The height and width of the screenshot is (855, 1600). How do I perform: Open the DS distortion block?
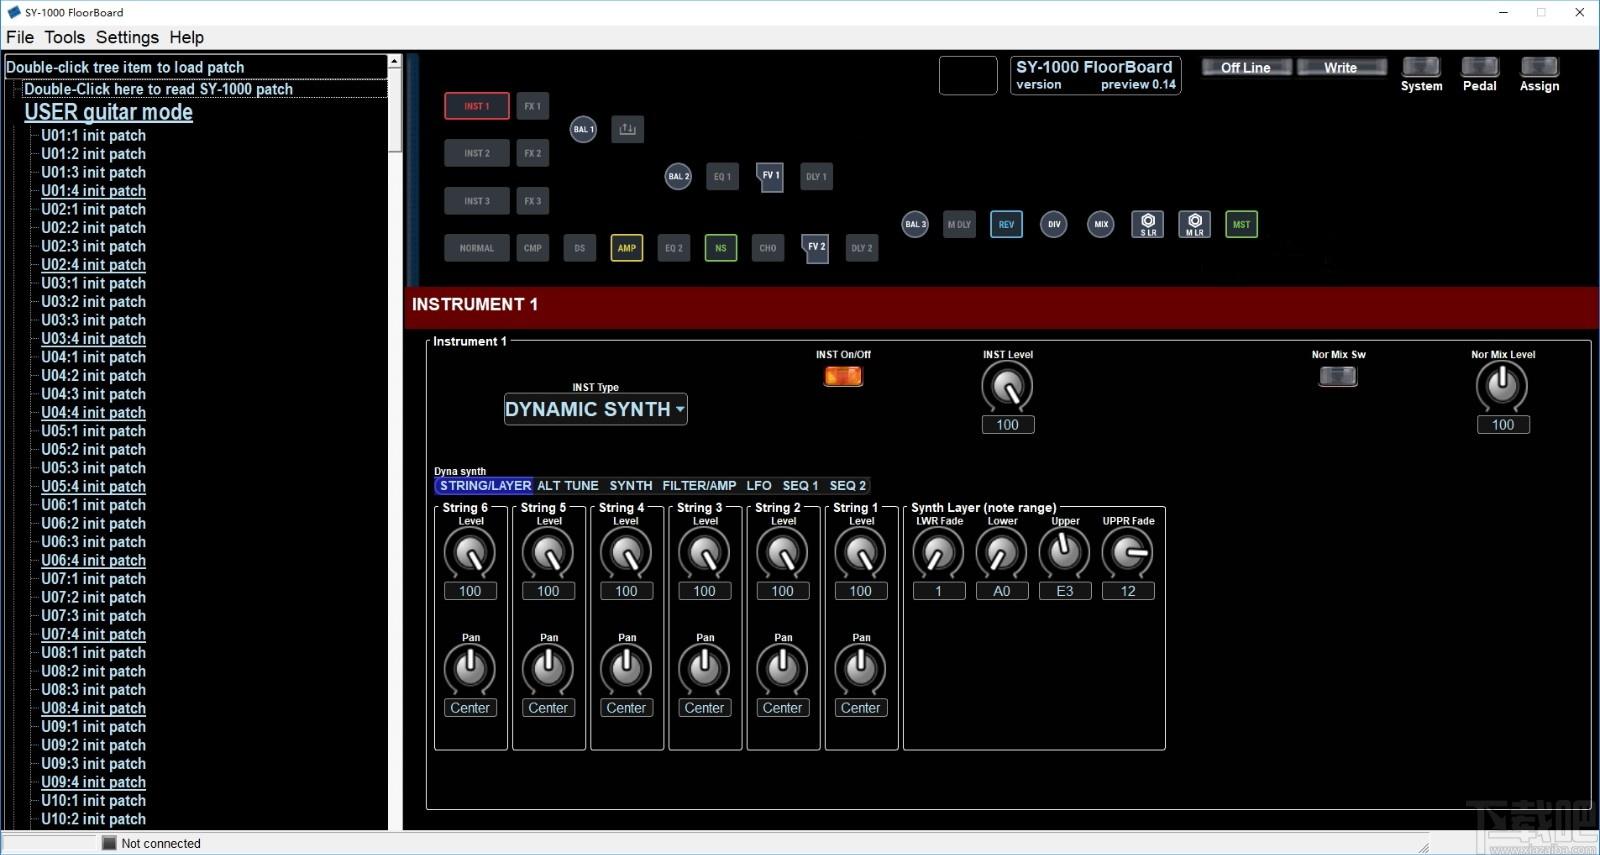coord(580,248)
